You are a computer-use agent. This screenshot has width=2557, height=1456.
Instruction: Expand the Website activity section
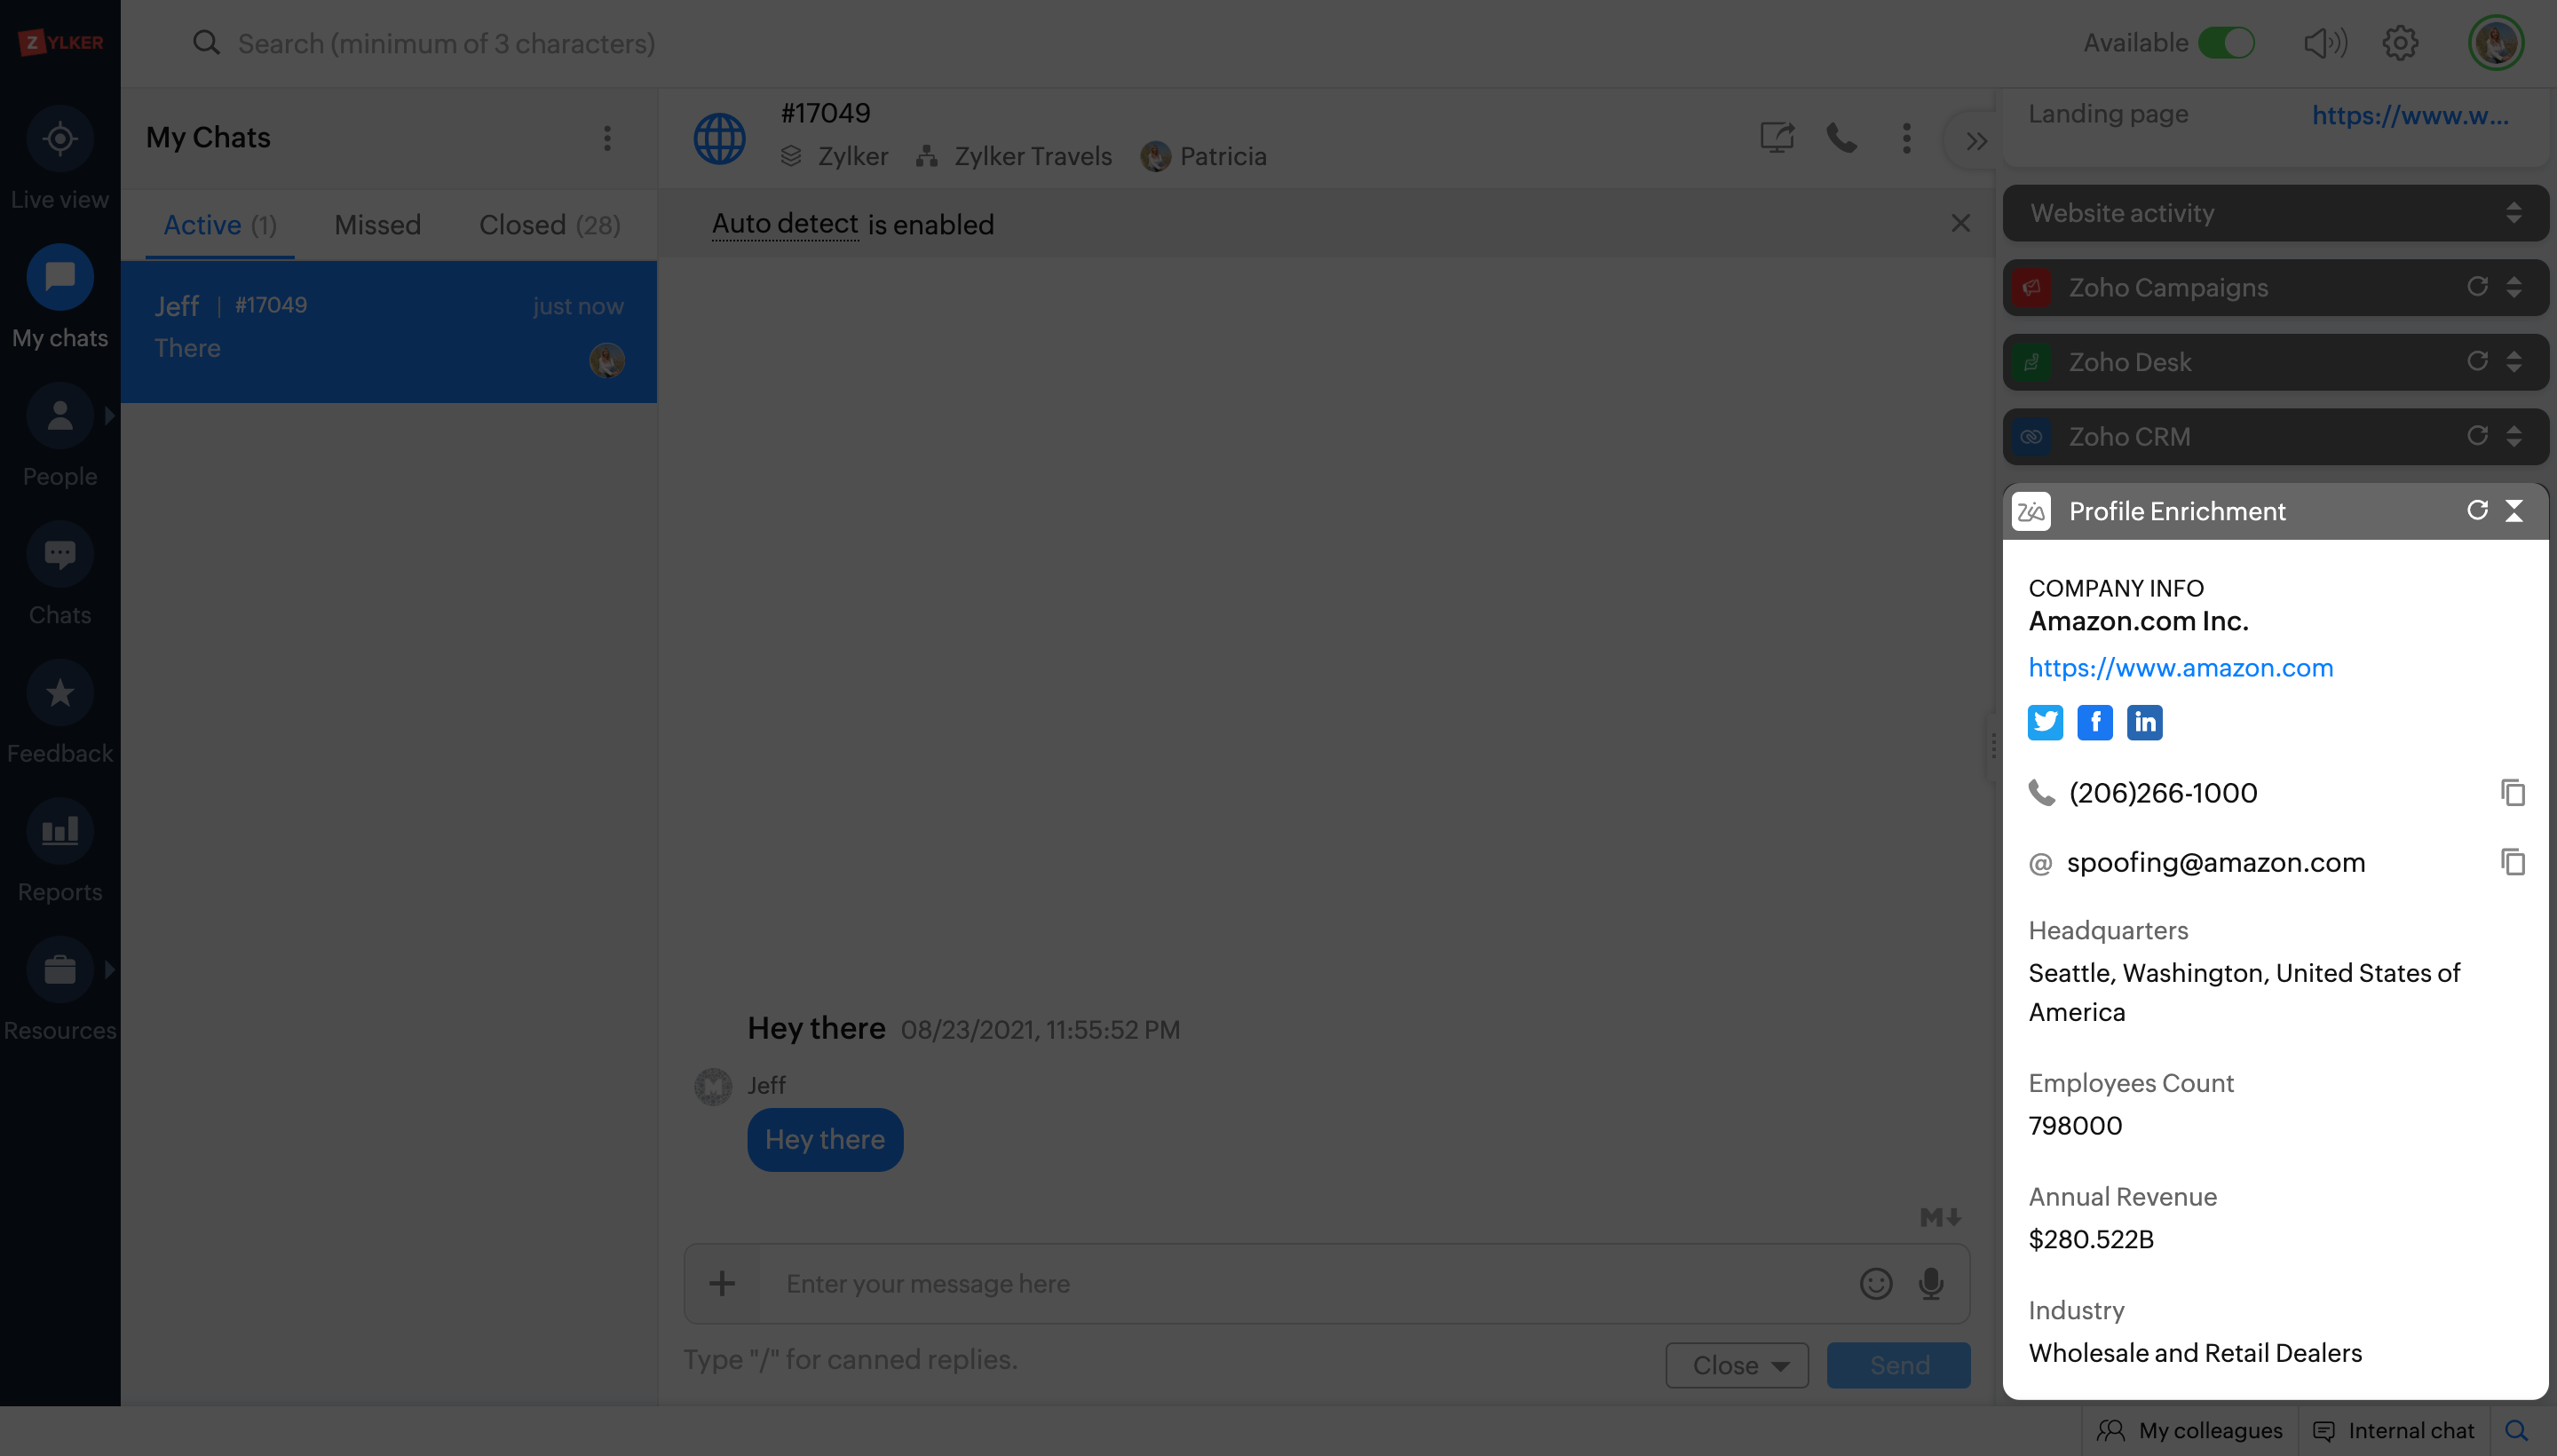tap(2513, 213)
